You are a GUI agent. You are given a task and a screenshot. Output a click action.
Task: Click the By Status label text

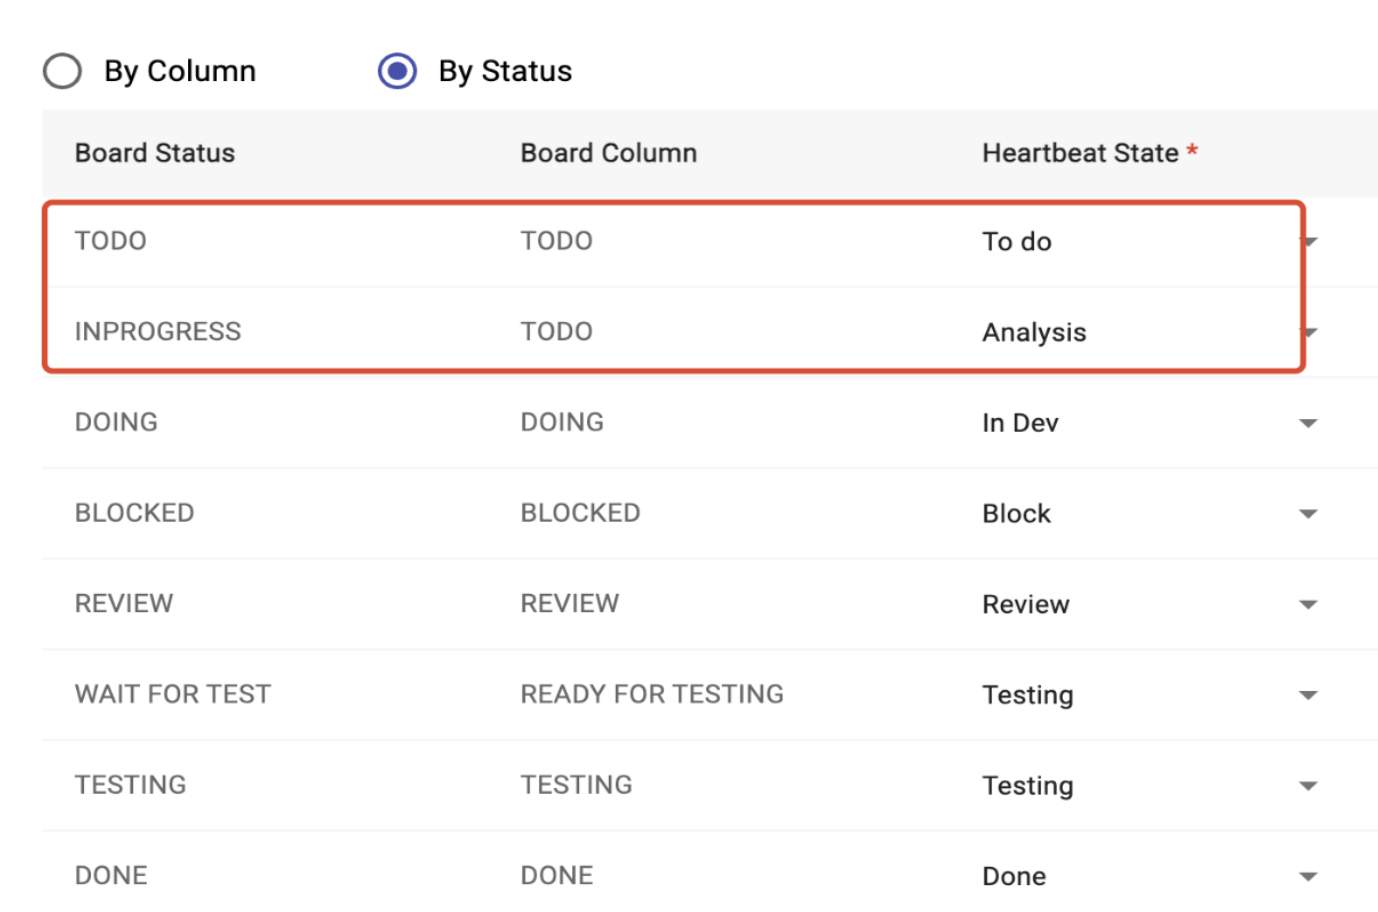(x=505, y=71)
